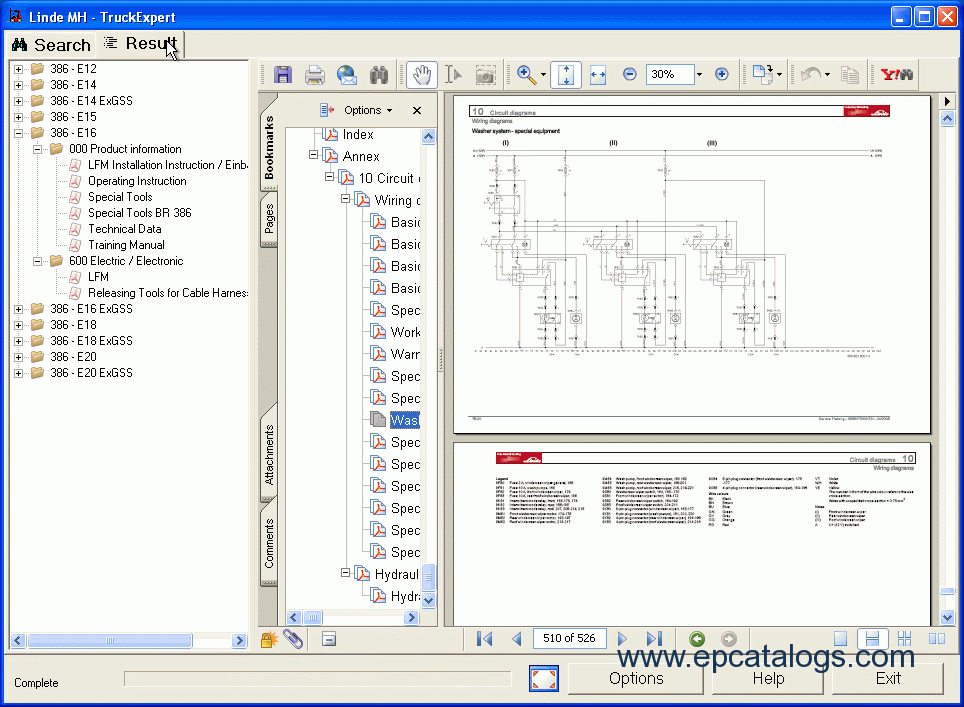Go to first page of document

(x=484, y=639)
